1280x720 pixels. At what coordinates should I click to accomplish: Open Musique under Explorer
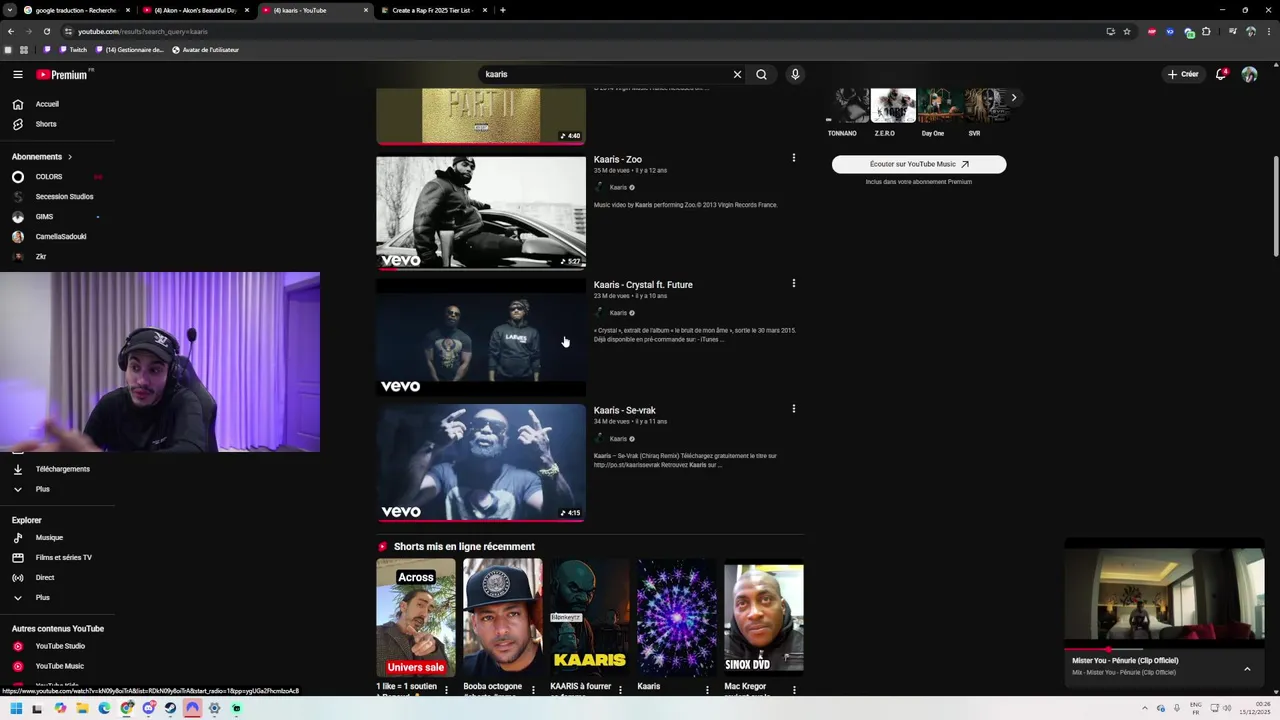(49, 538)
